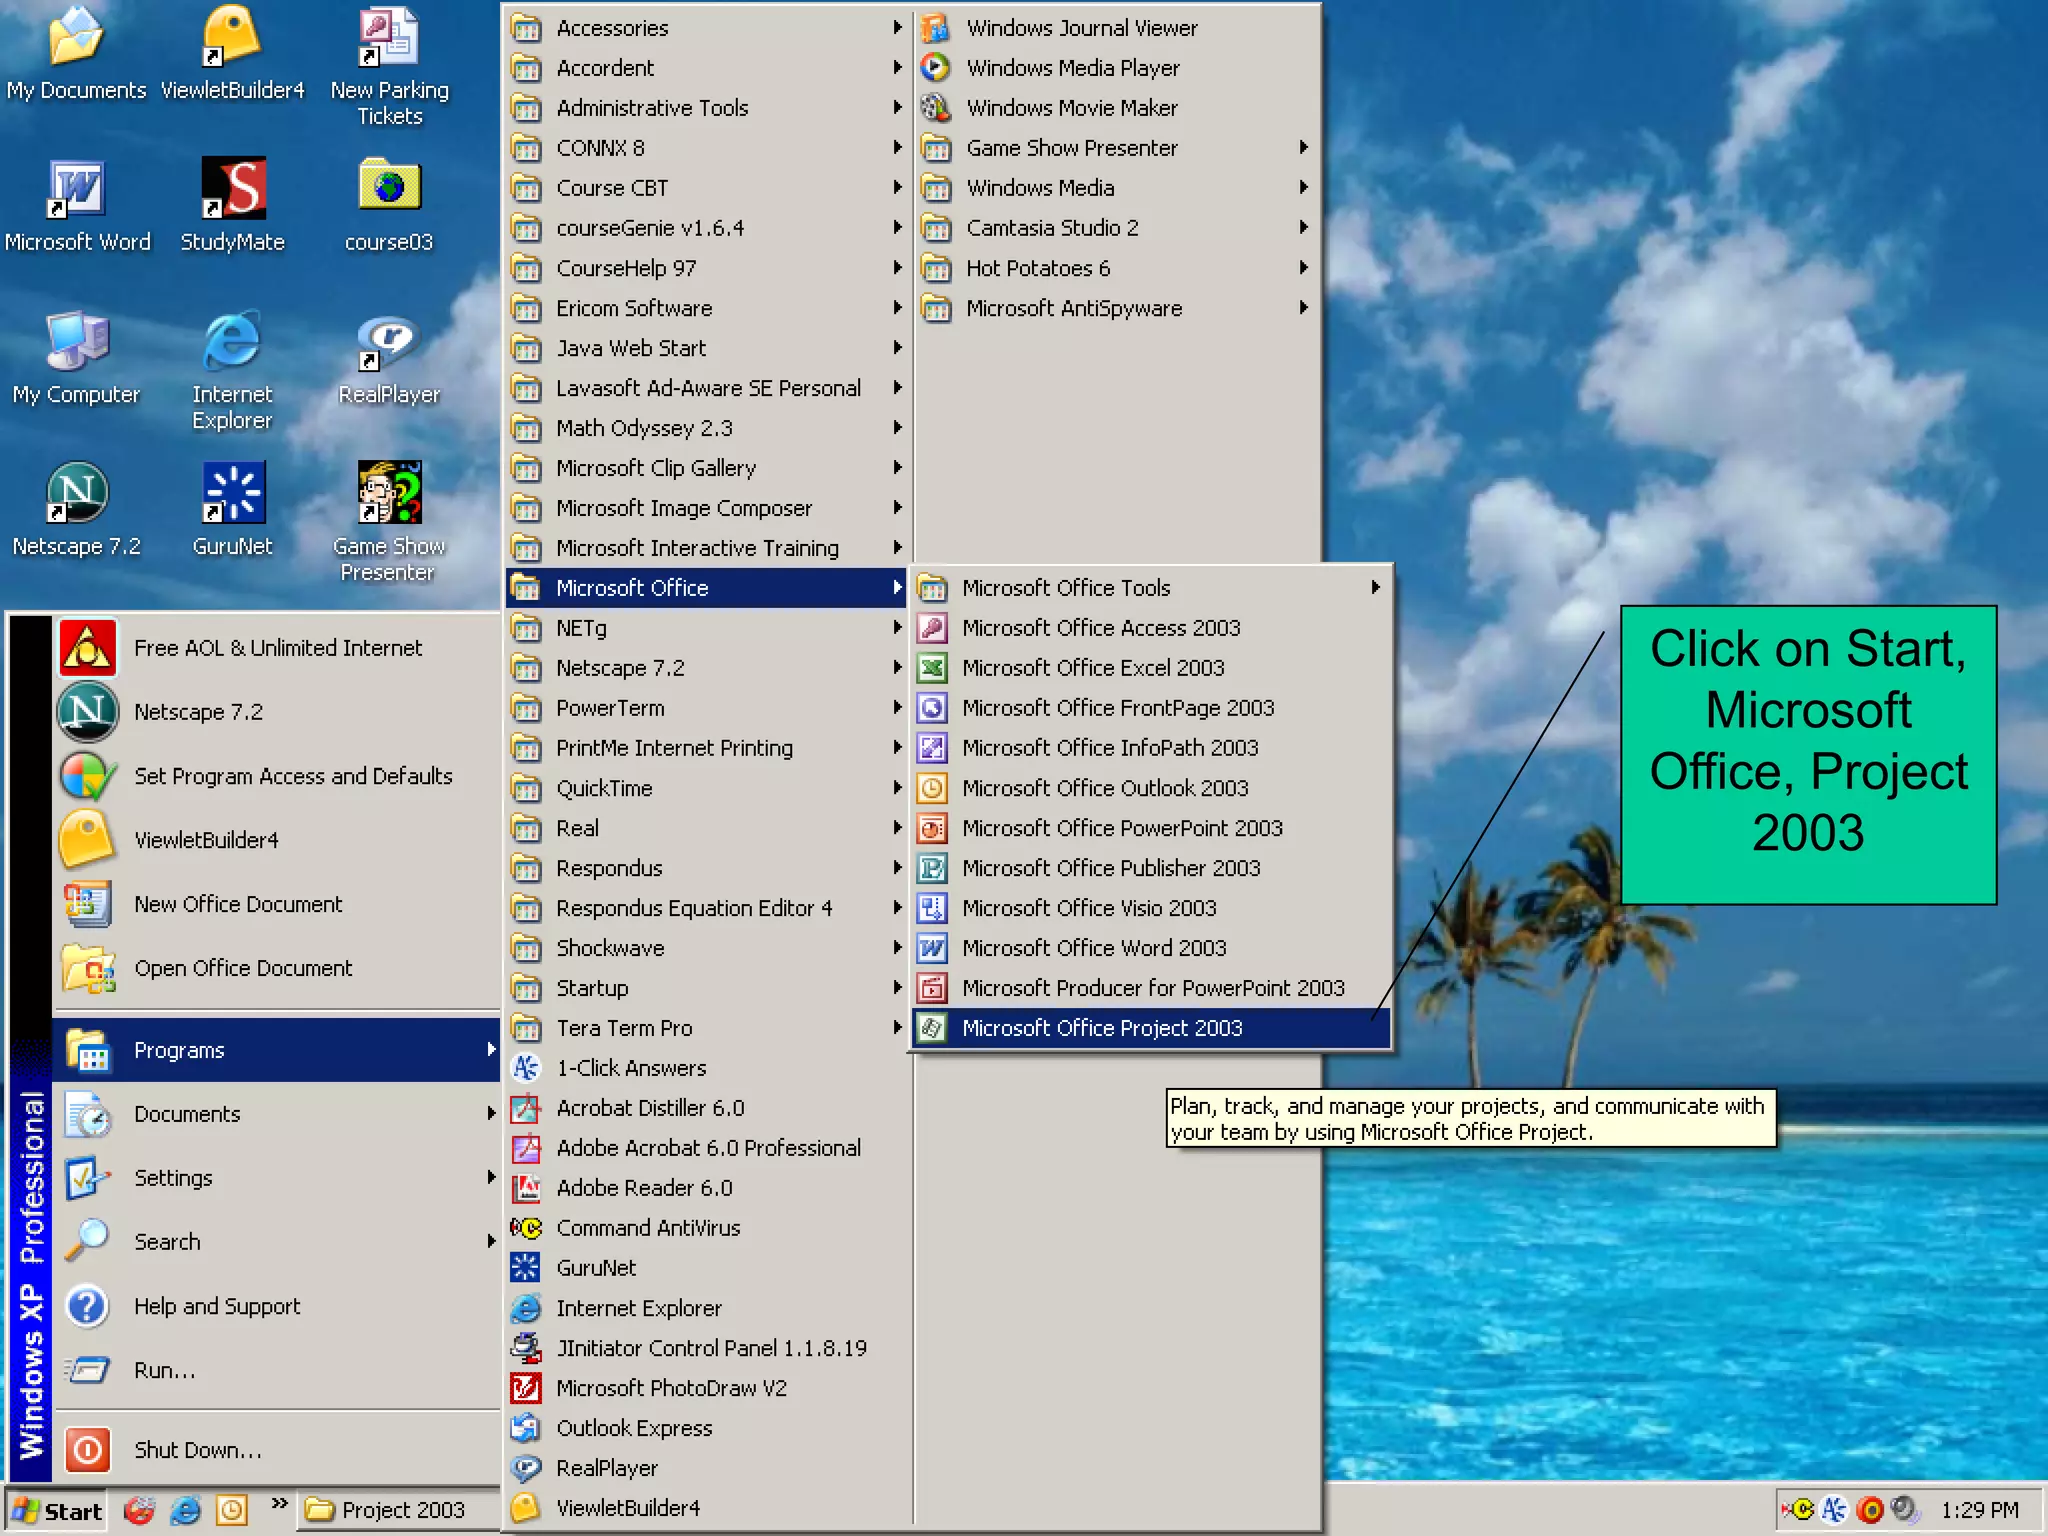Click the Microsoft Producer for PowerPoint icon
This screenshot has width=2048, height=1536.
[932, 988]
